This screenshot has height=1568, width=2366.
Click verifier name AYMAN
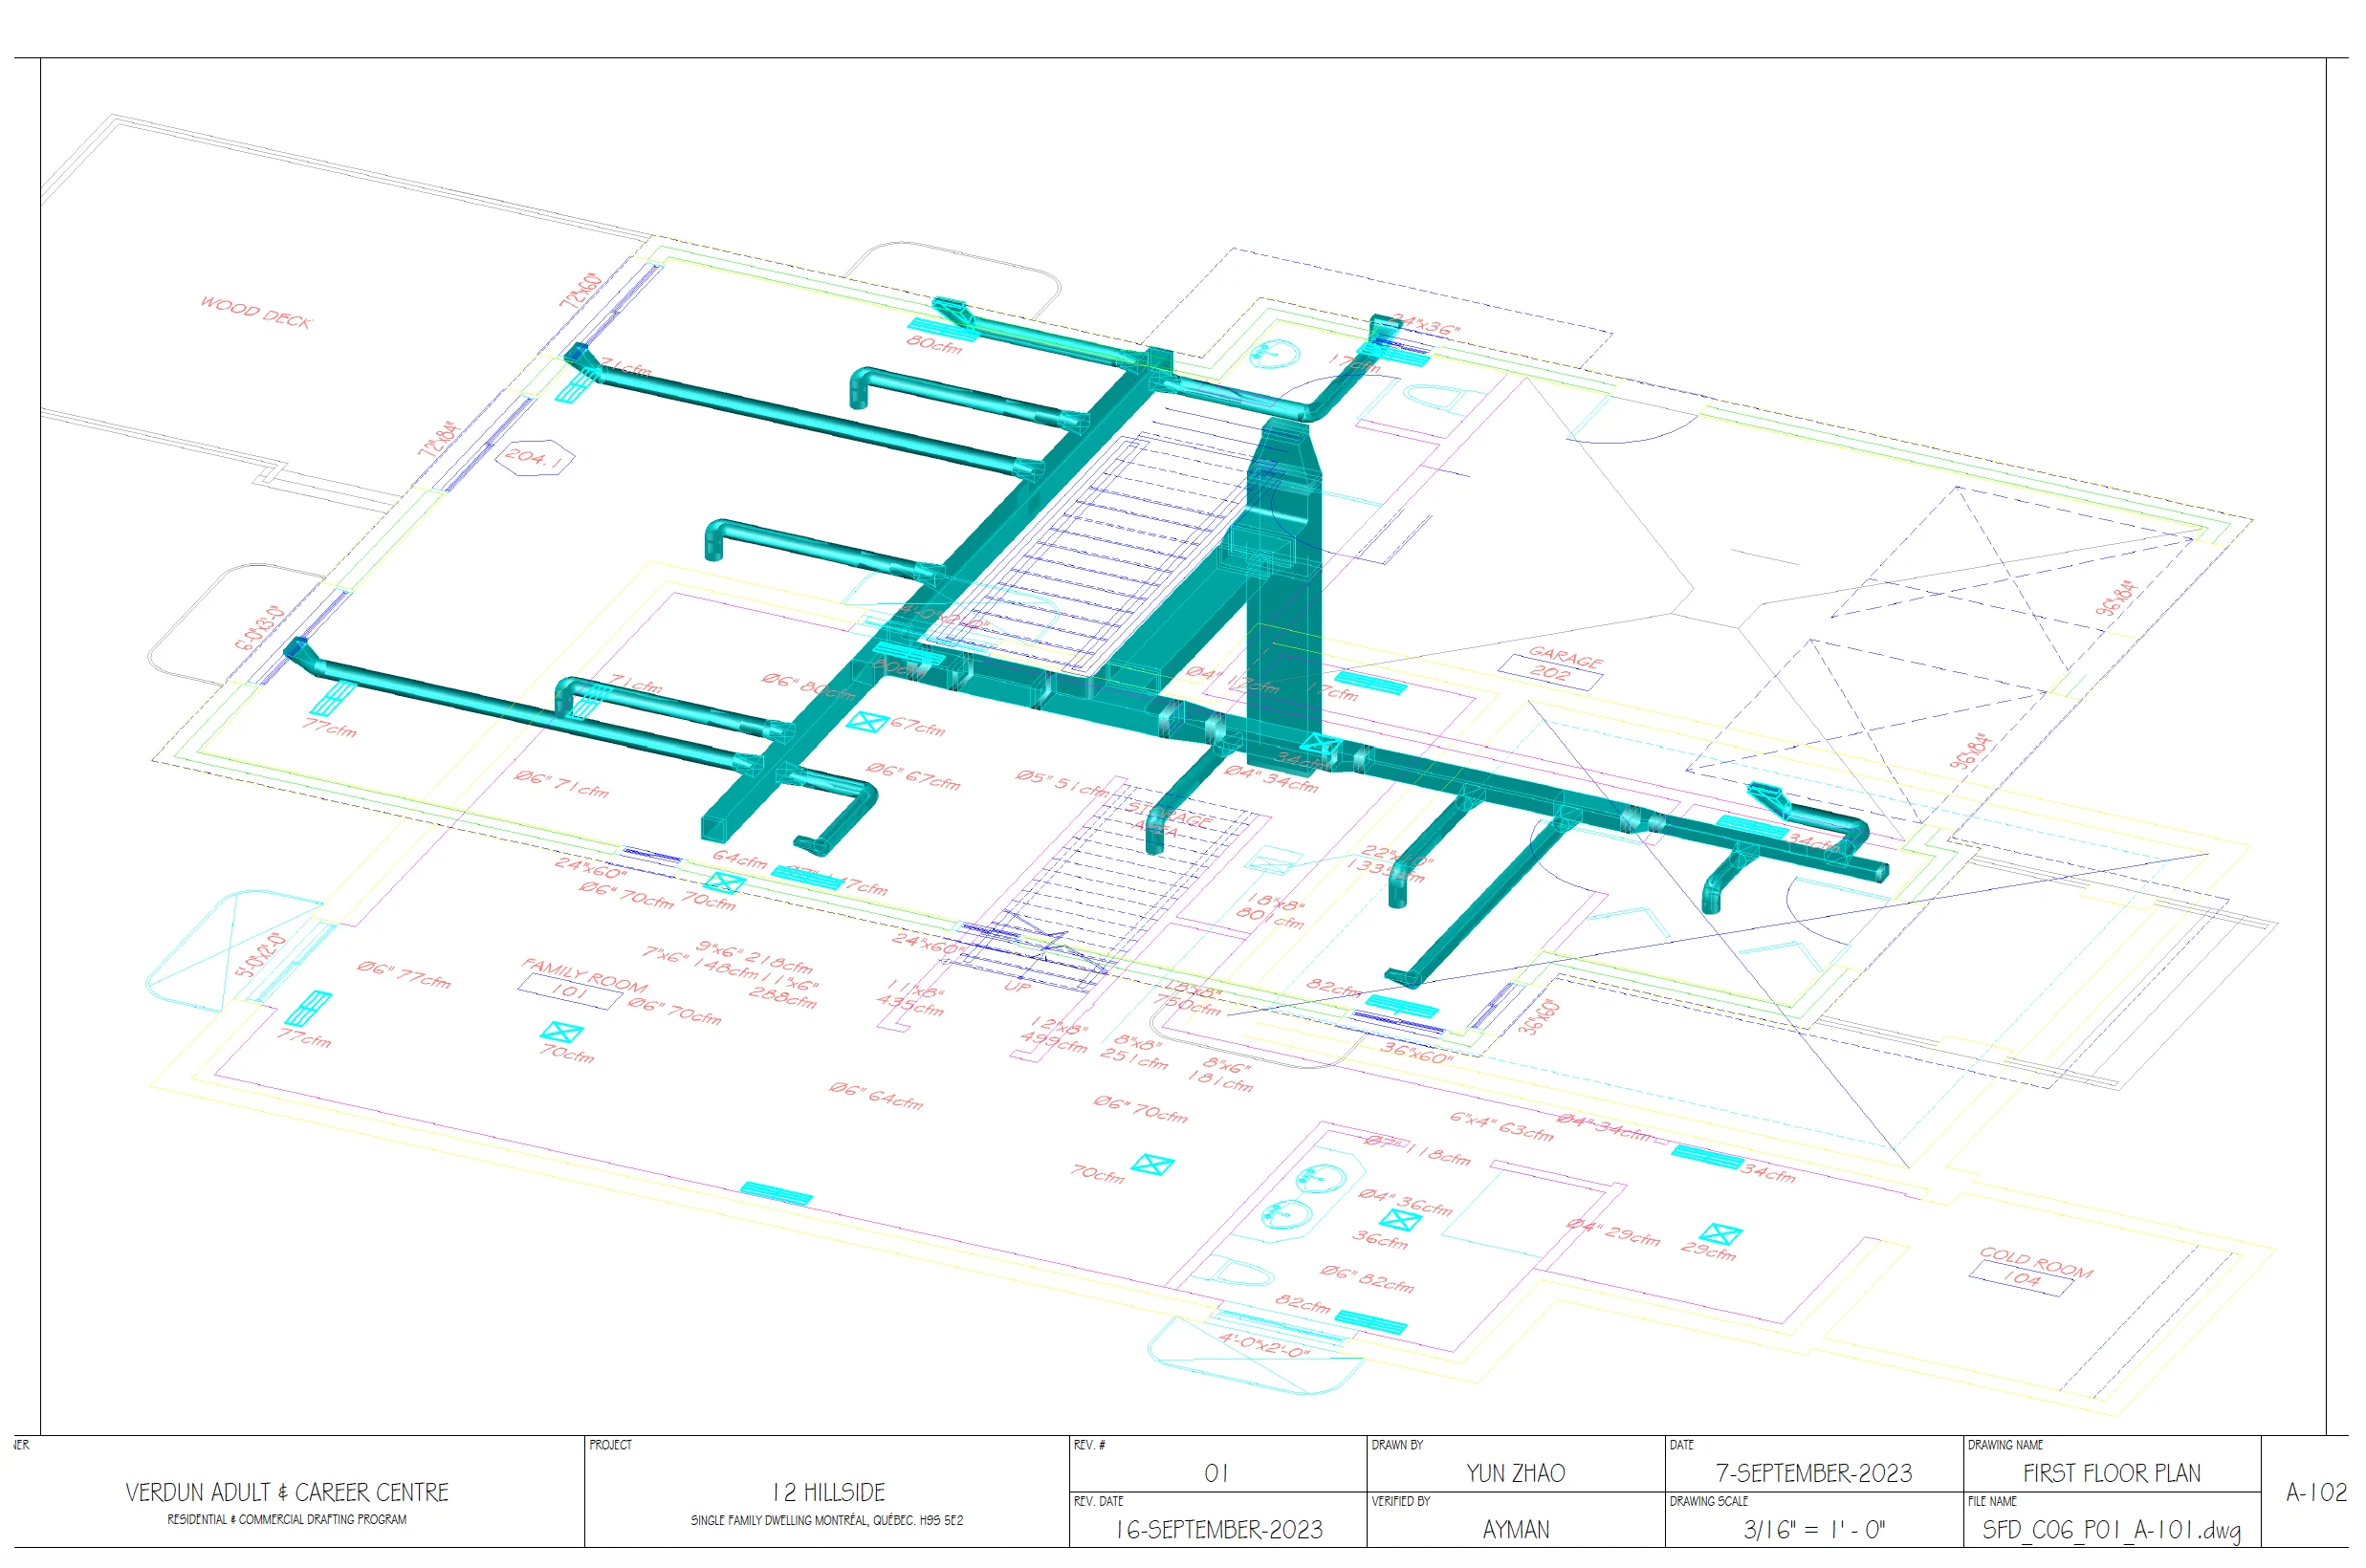[x=1516, y=1530]
